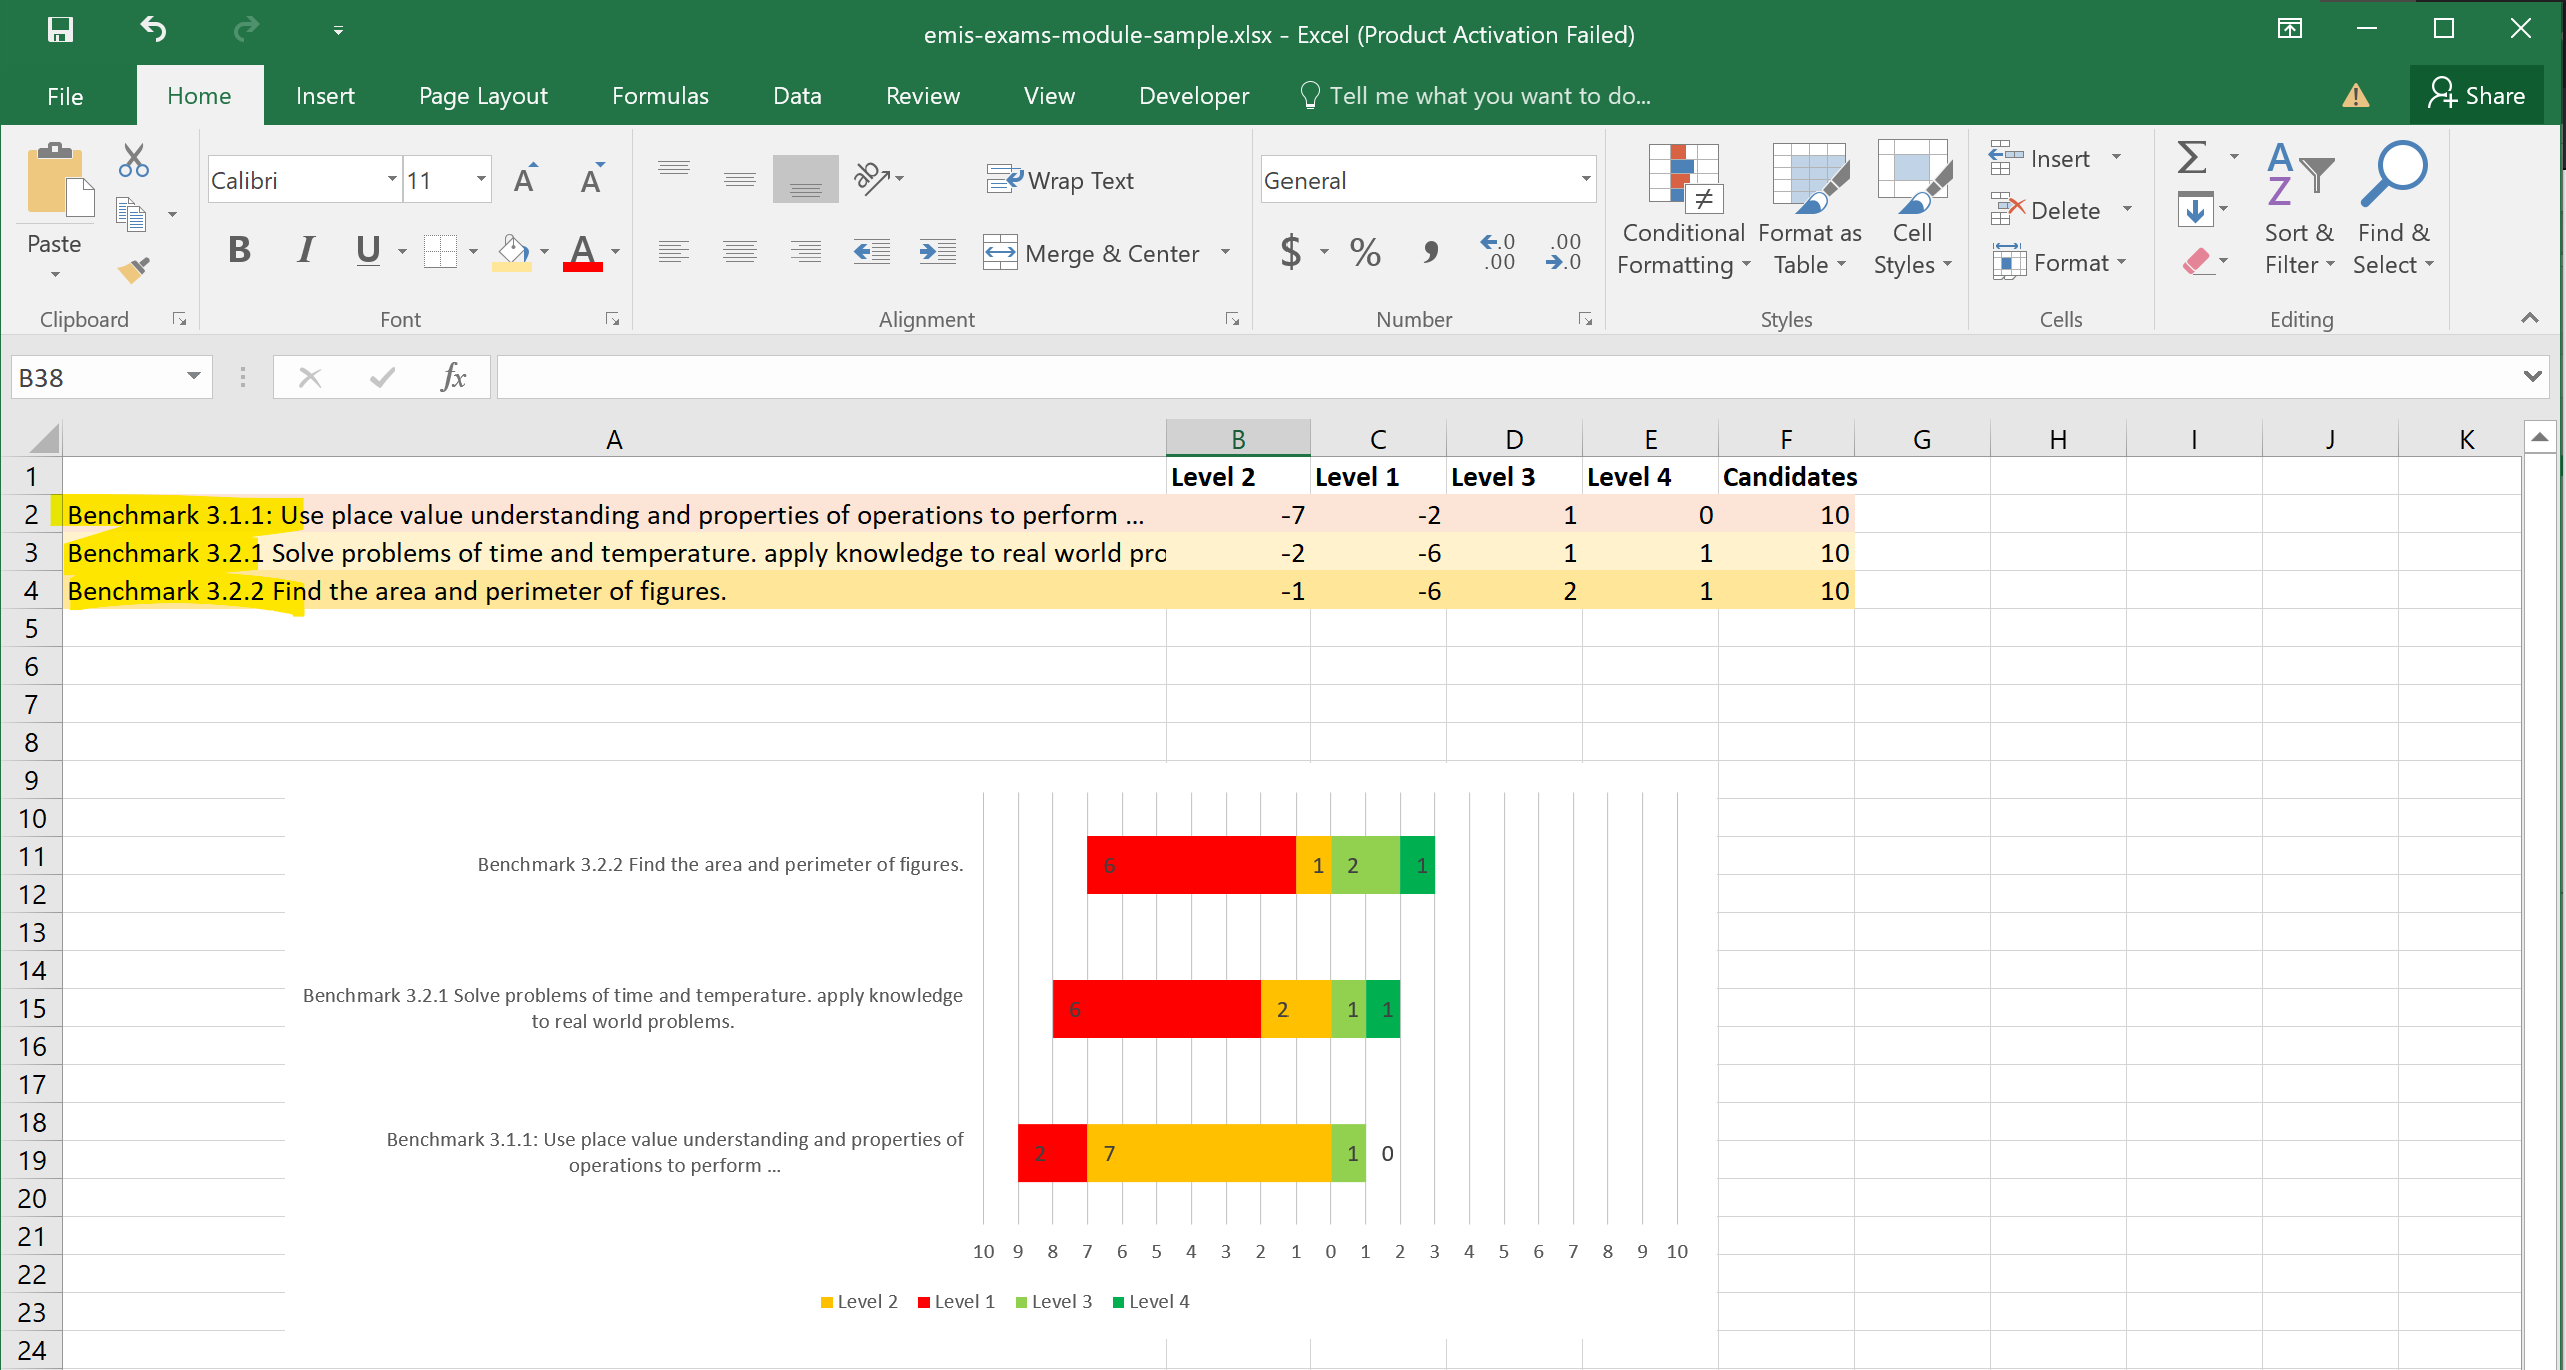Click the Format Painter brush icon

coord(133,269)
